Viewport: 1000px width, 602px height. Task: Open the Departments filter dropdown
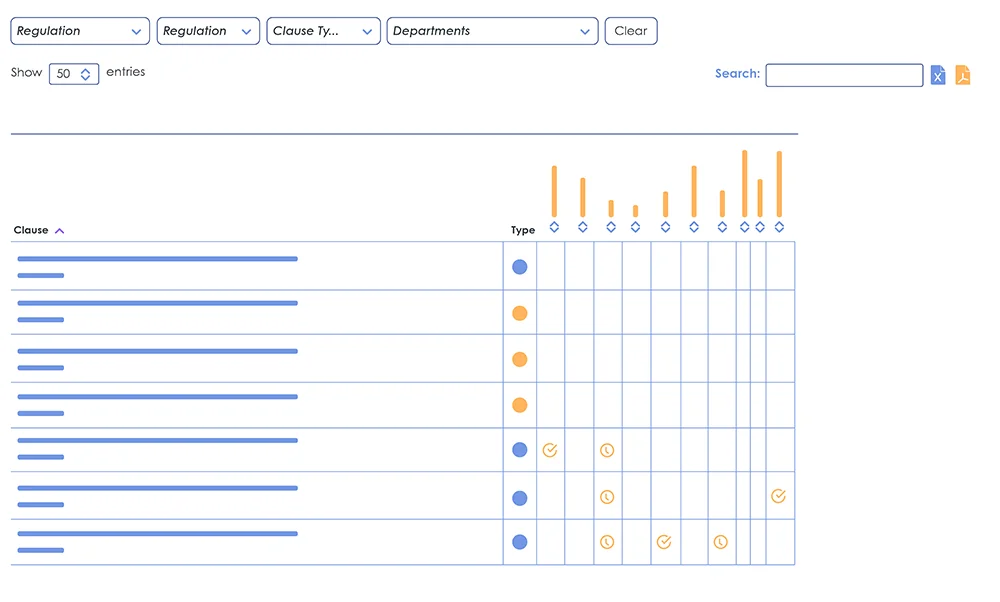pyautogui.click(x=492, y=31)
